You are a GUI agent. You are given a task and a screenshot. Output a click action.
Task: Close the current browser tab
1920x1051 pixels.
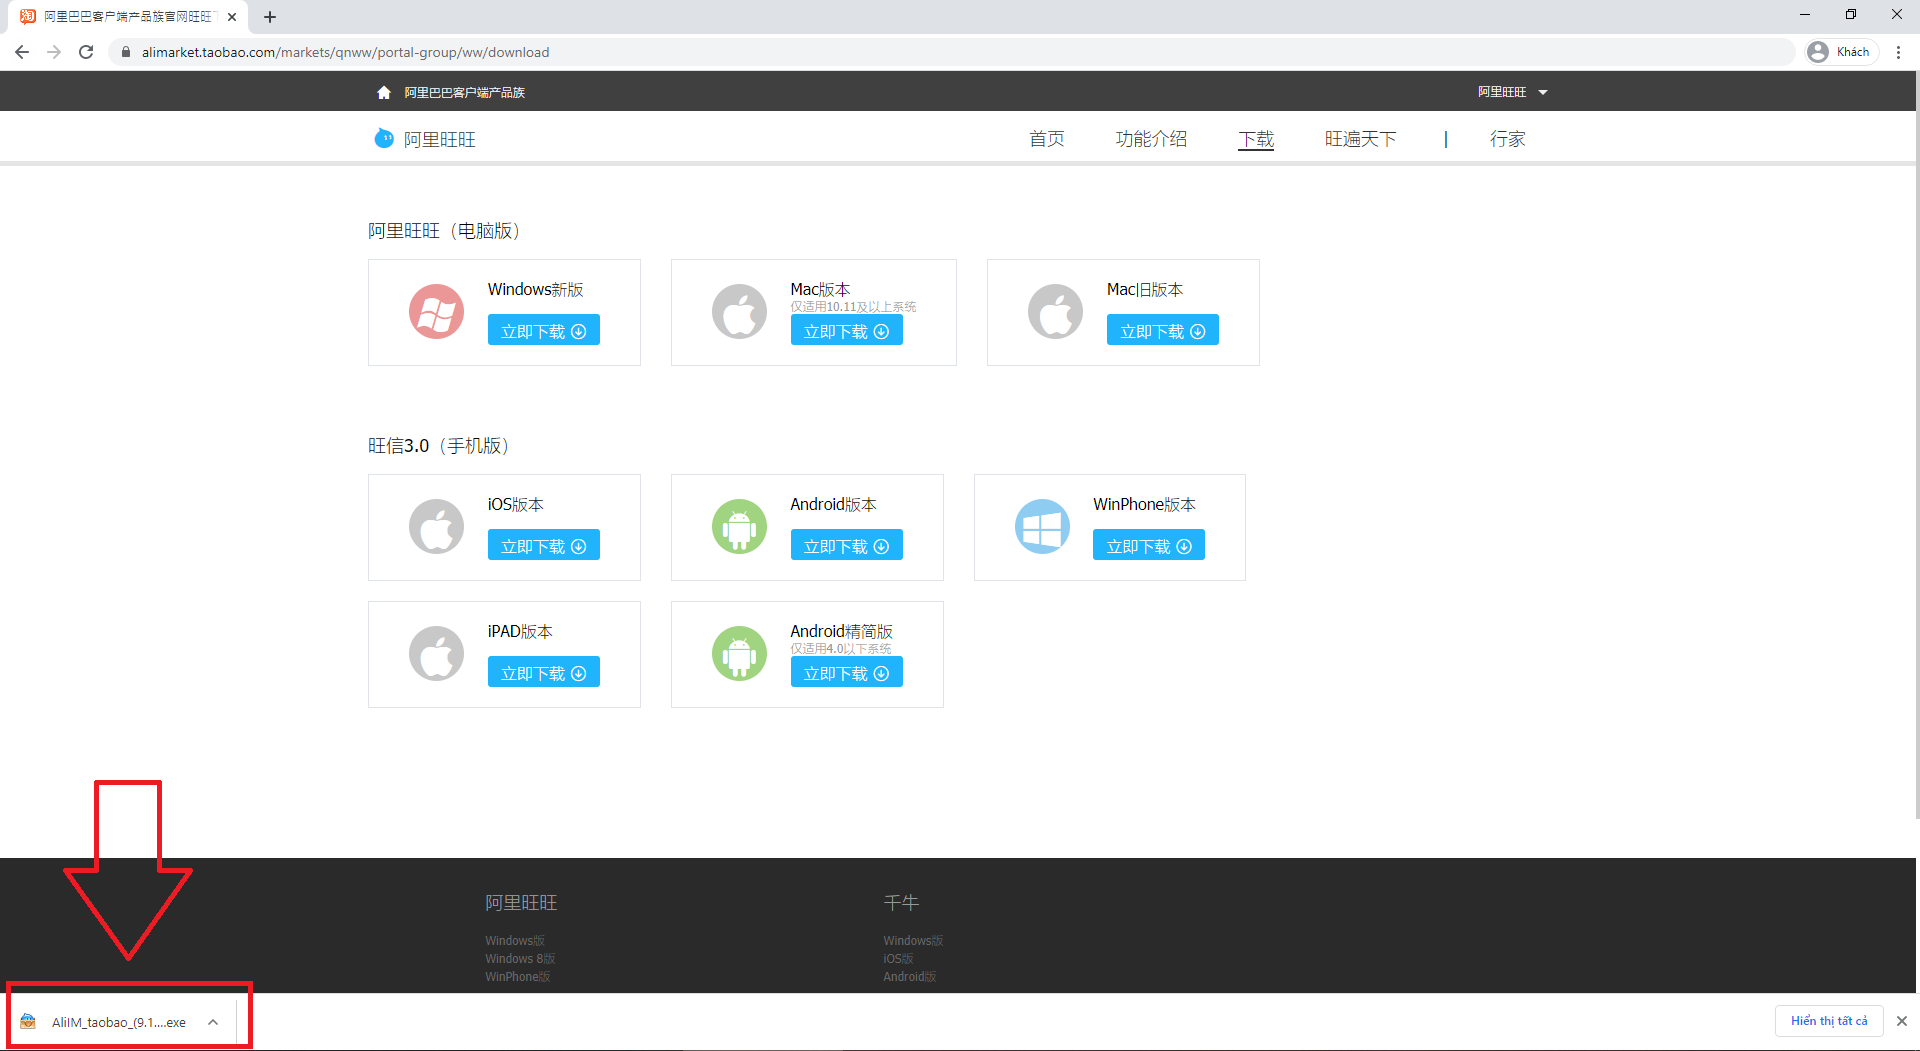[x=232, y=17]
